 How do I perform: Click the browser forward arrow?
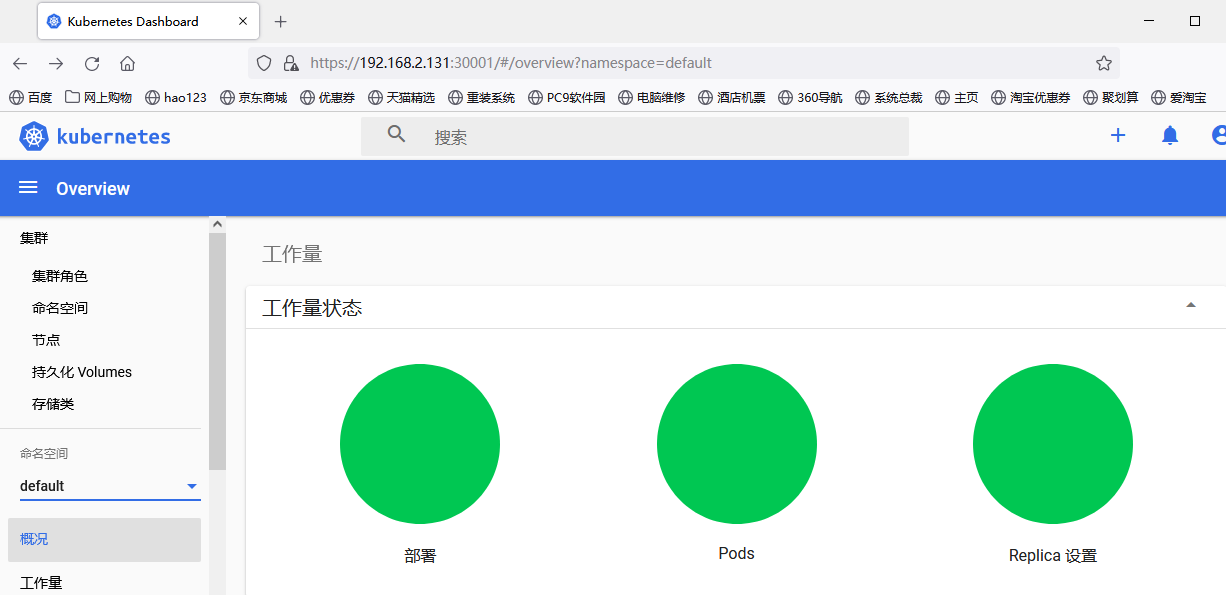click(x=56, y=63)
